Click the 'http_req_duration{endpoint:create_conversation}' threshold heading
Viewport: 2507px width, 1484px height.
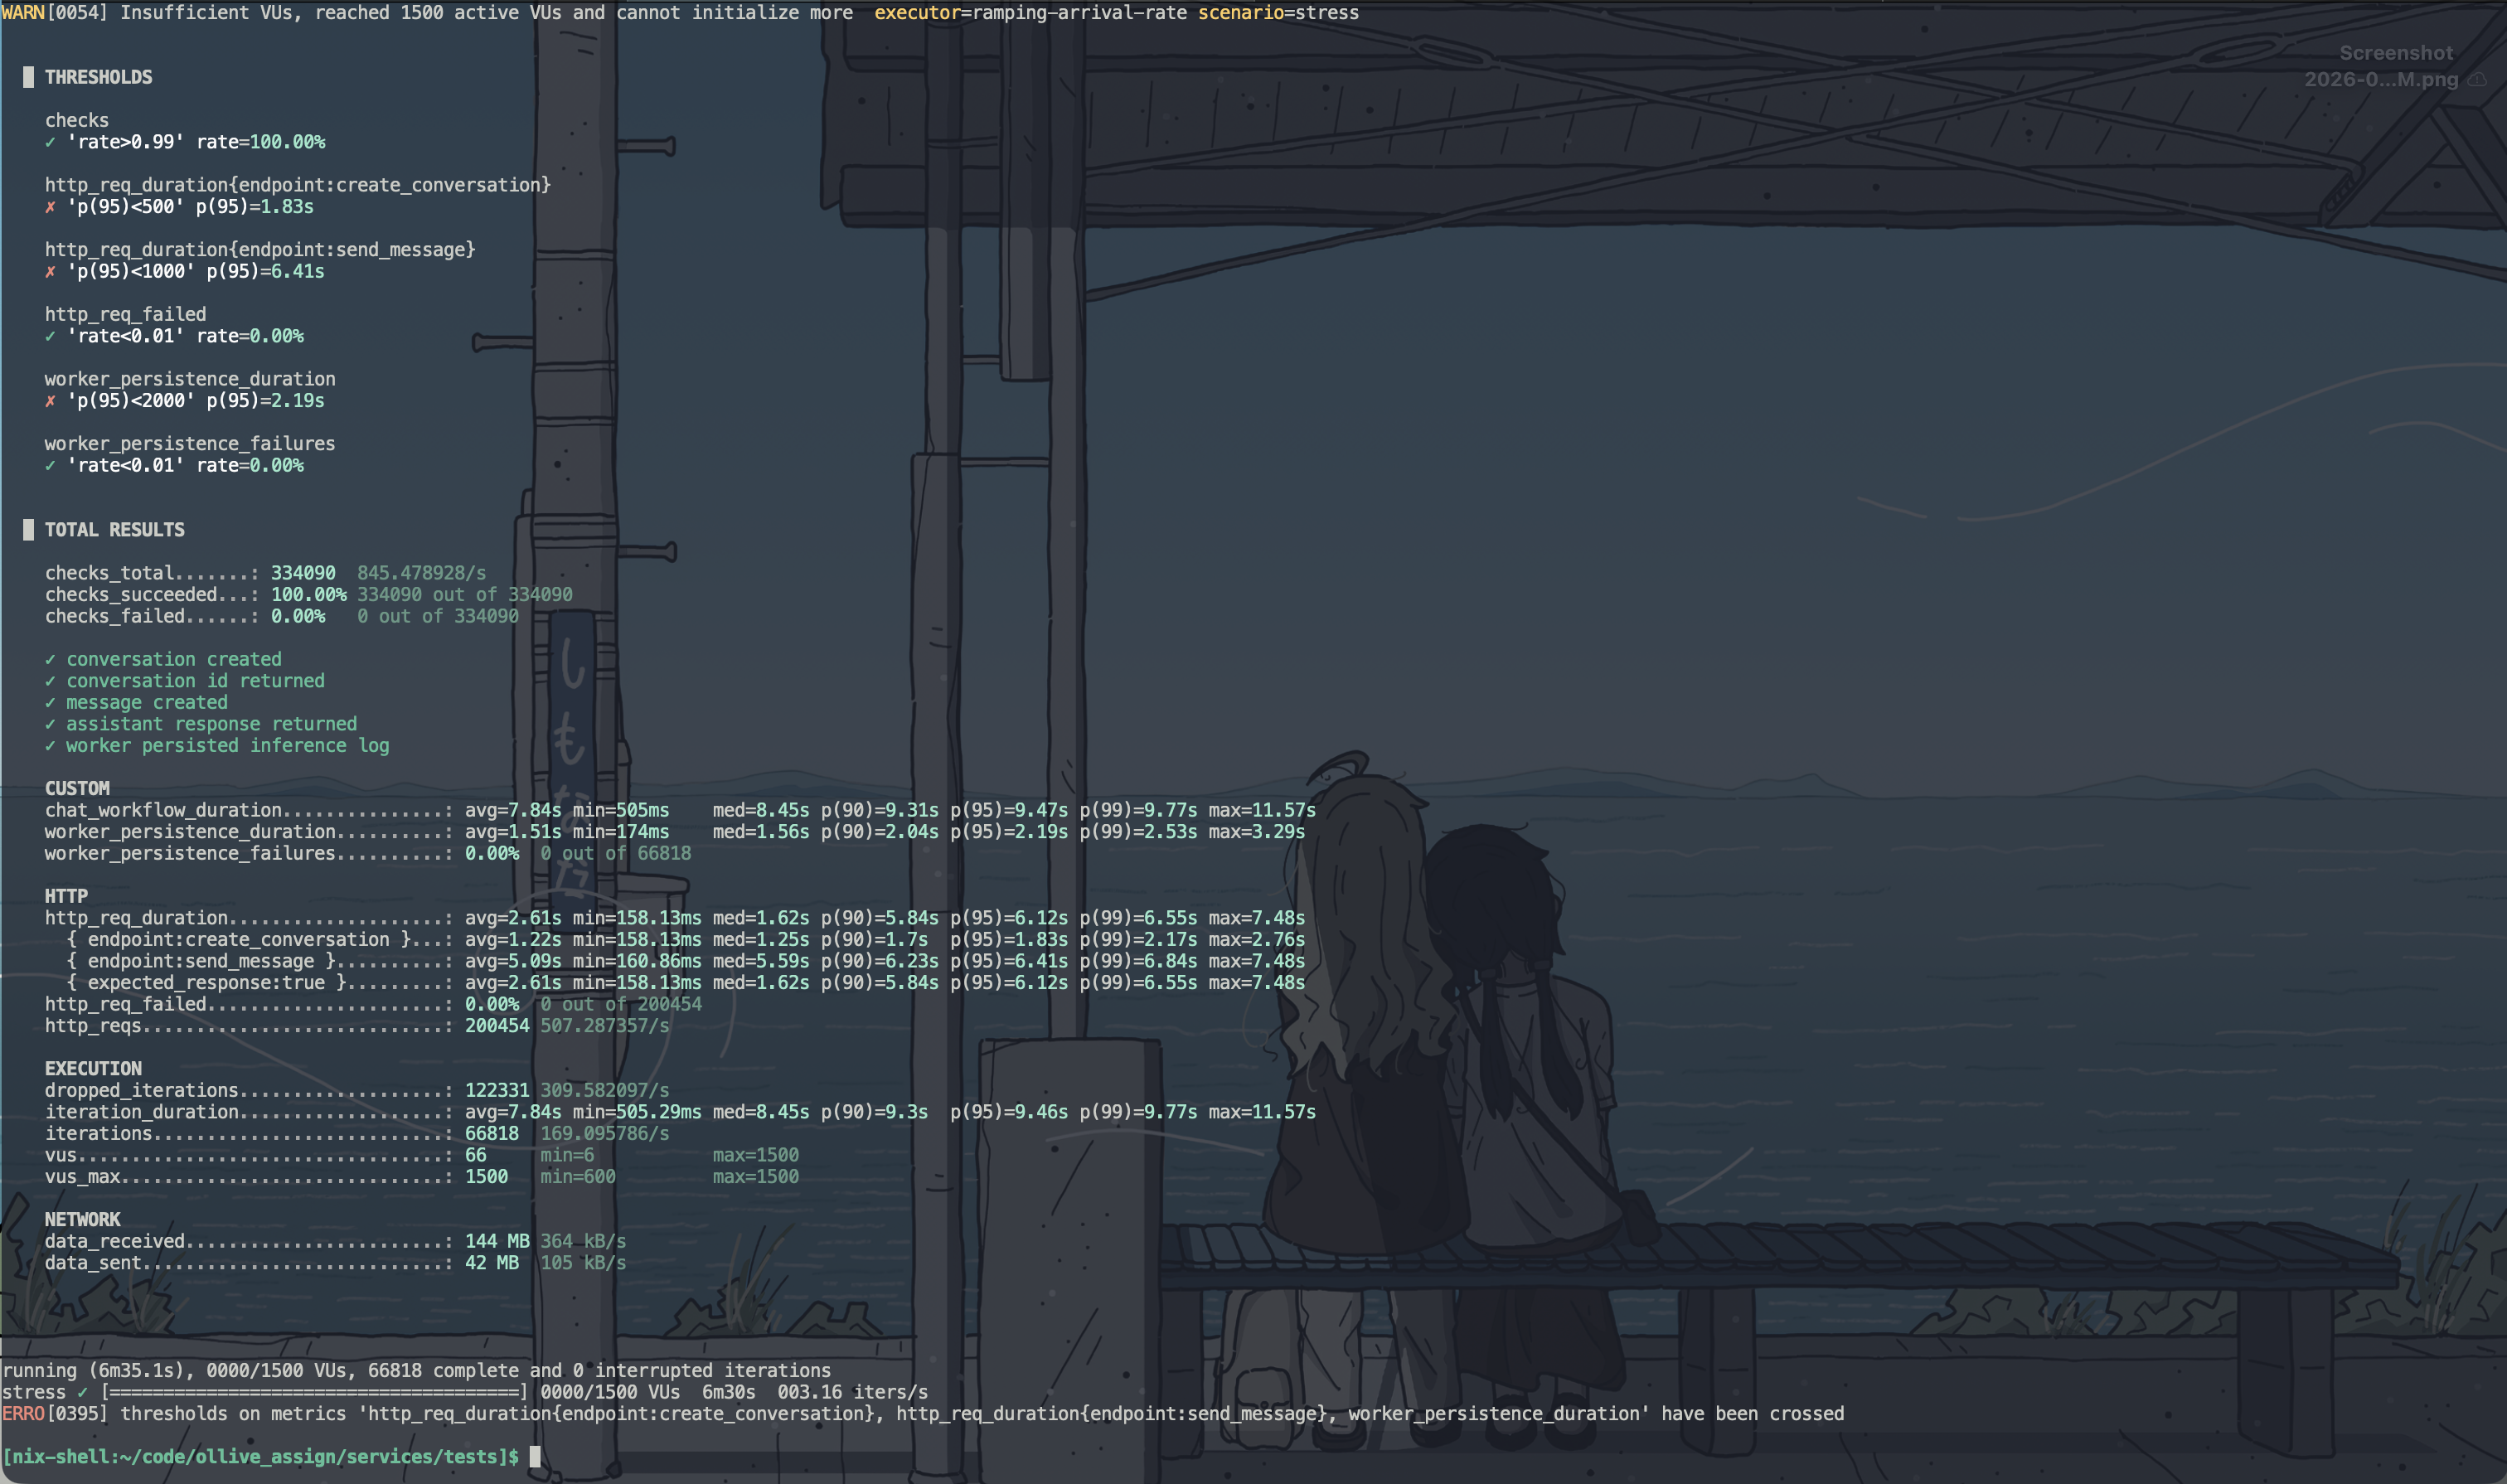click(x=298, y=185)
